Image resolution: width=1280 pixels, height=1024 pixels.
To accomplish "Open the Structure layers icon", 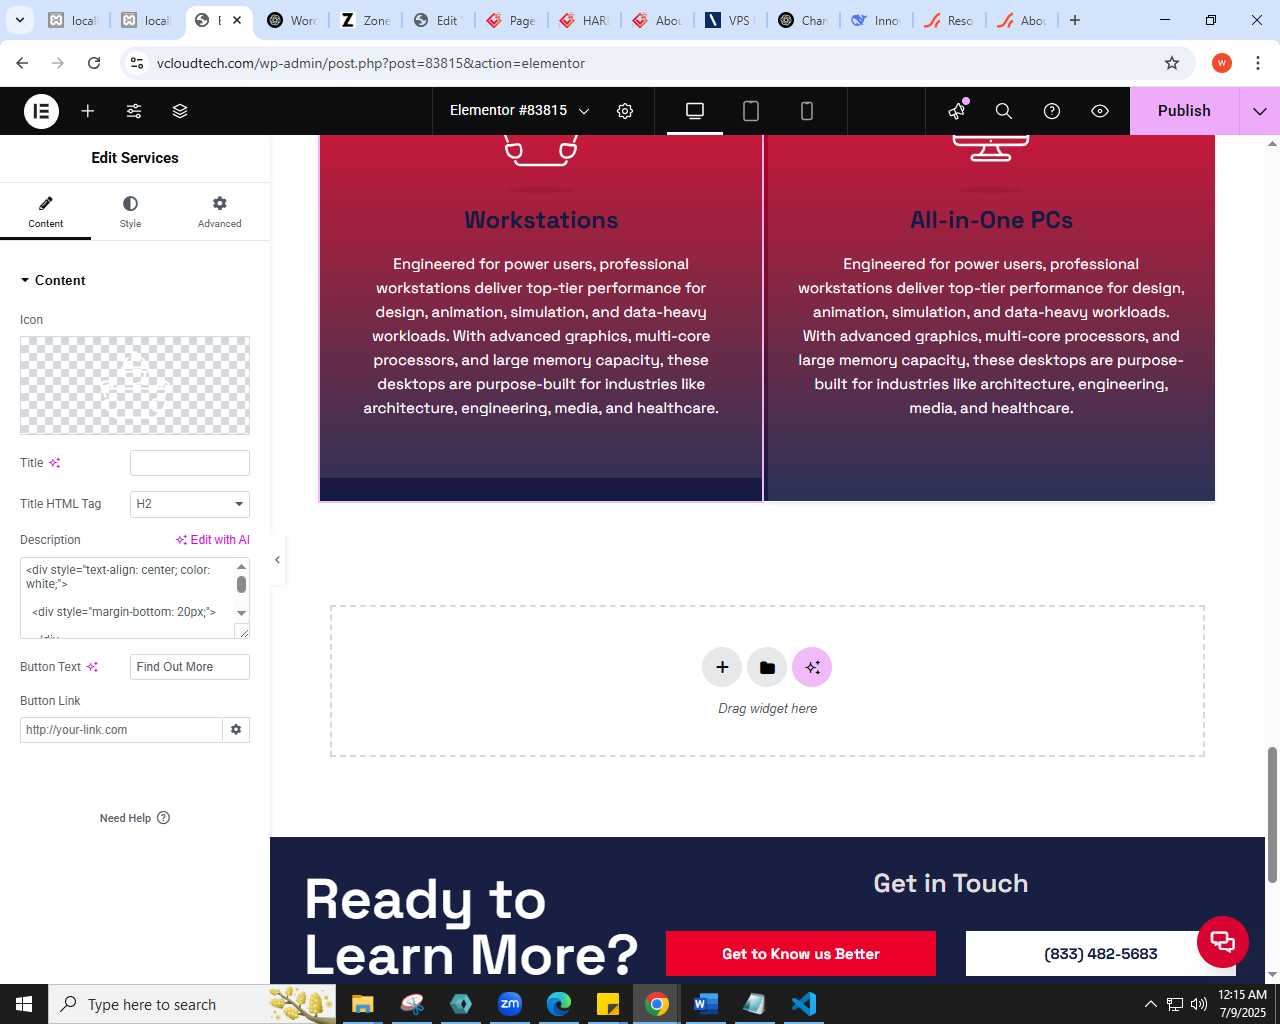I will [x=180, y=111].
